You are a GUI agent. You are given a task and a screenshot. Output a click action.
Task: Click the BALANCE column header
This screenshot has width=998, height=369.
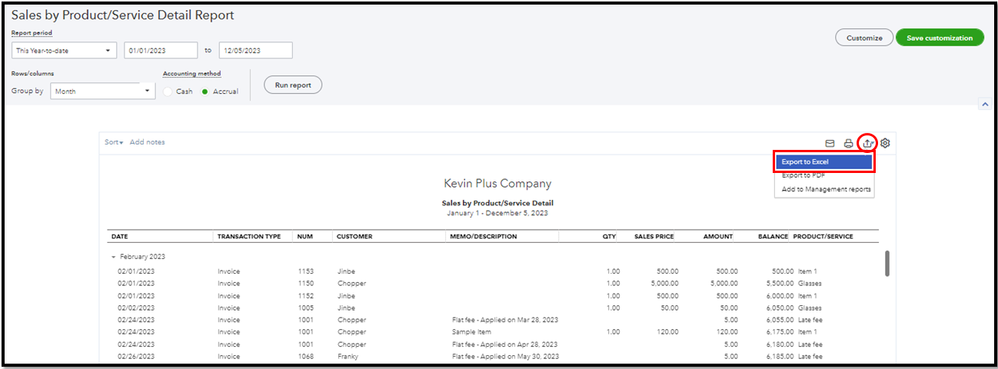point(773,237)
